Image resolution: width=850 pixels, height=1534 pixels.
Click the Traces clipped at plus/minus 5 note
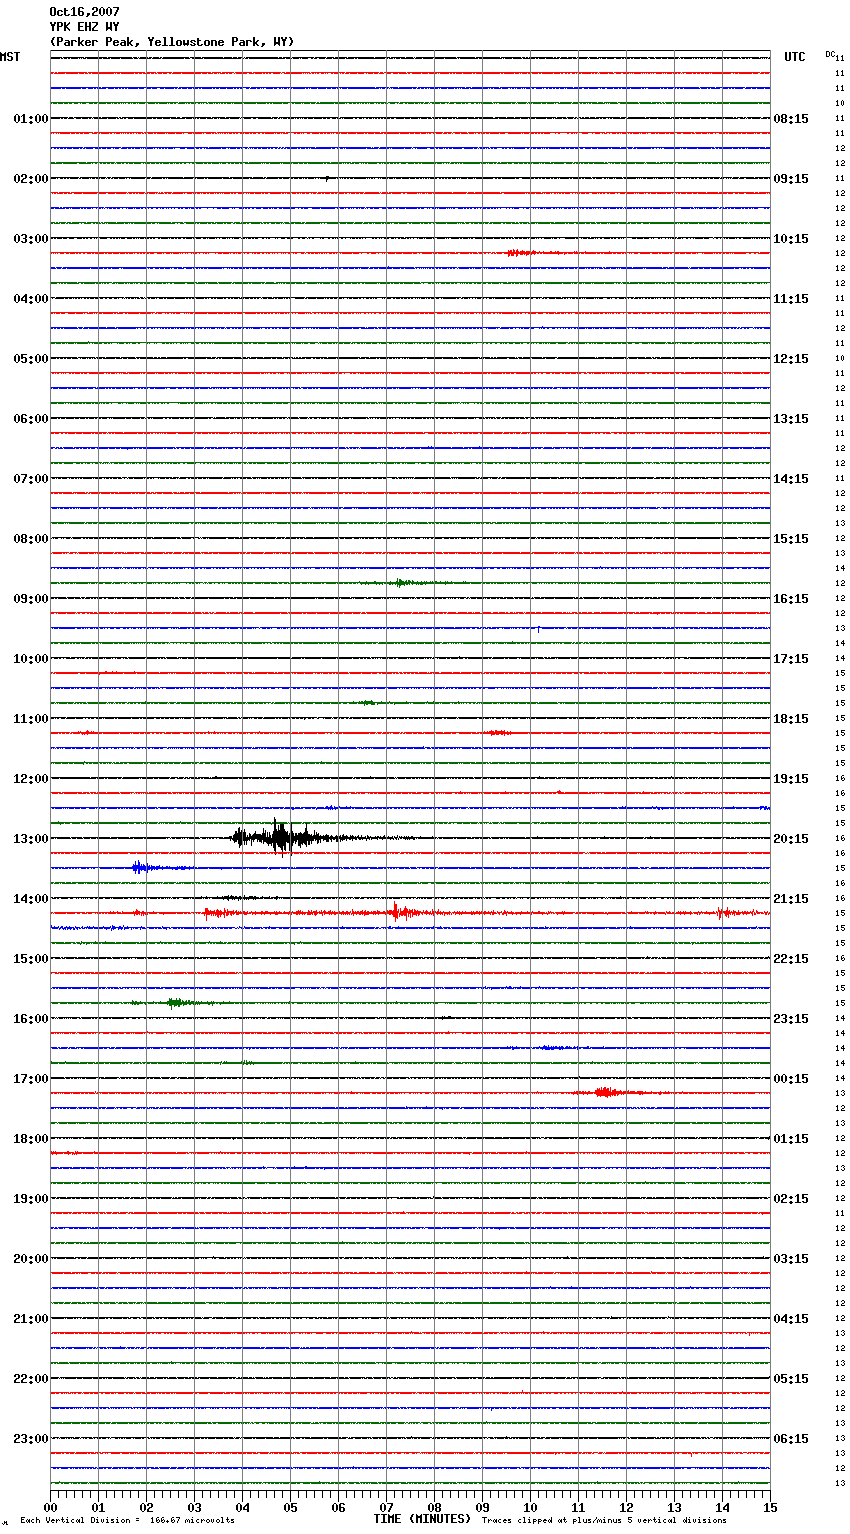(604, 1521)
